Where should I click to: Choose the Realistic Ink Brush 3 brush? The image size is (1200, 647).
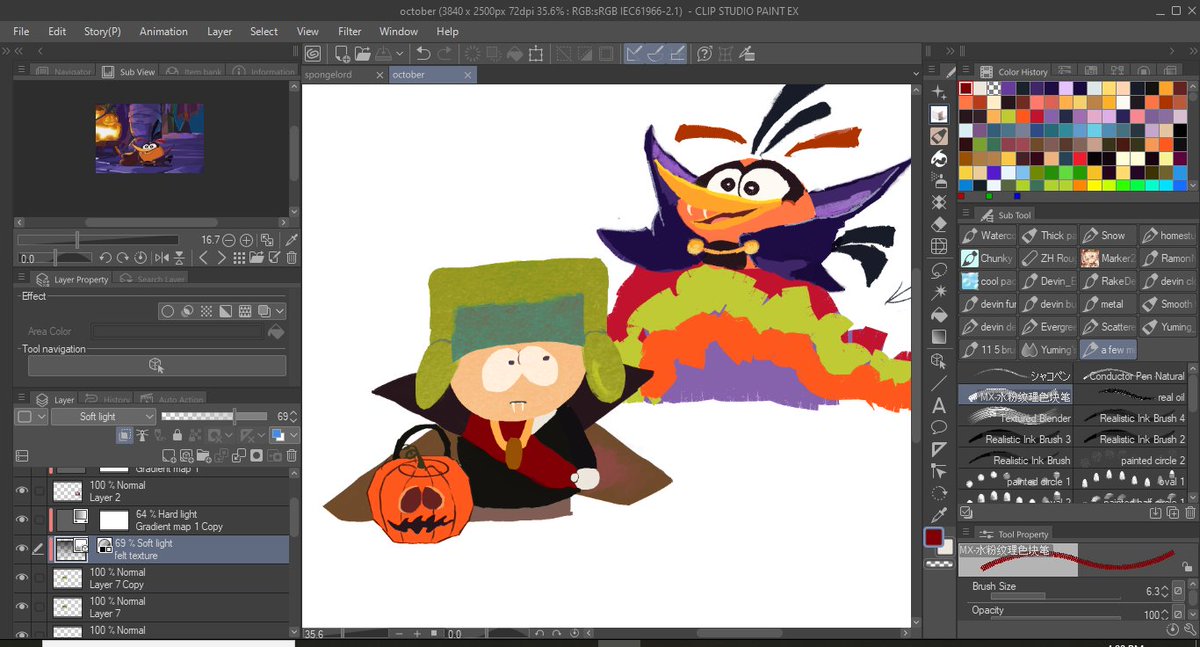tap(1015, 439)
